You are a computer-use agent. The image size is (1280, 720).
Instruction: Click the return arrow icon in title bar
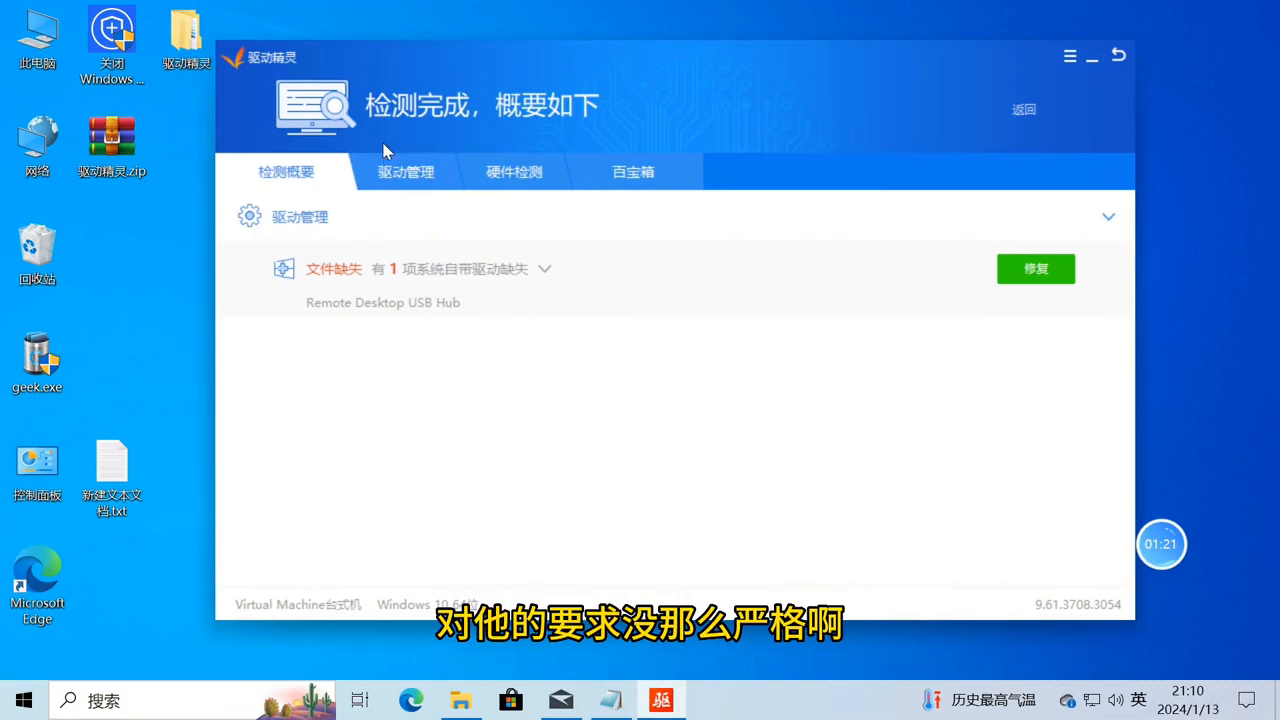pyautogui.click(x=1119, y=56)
